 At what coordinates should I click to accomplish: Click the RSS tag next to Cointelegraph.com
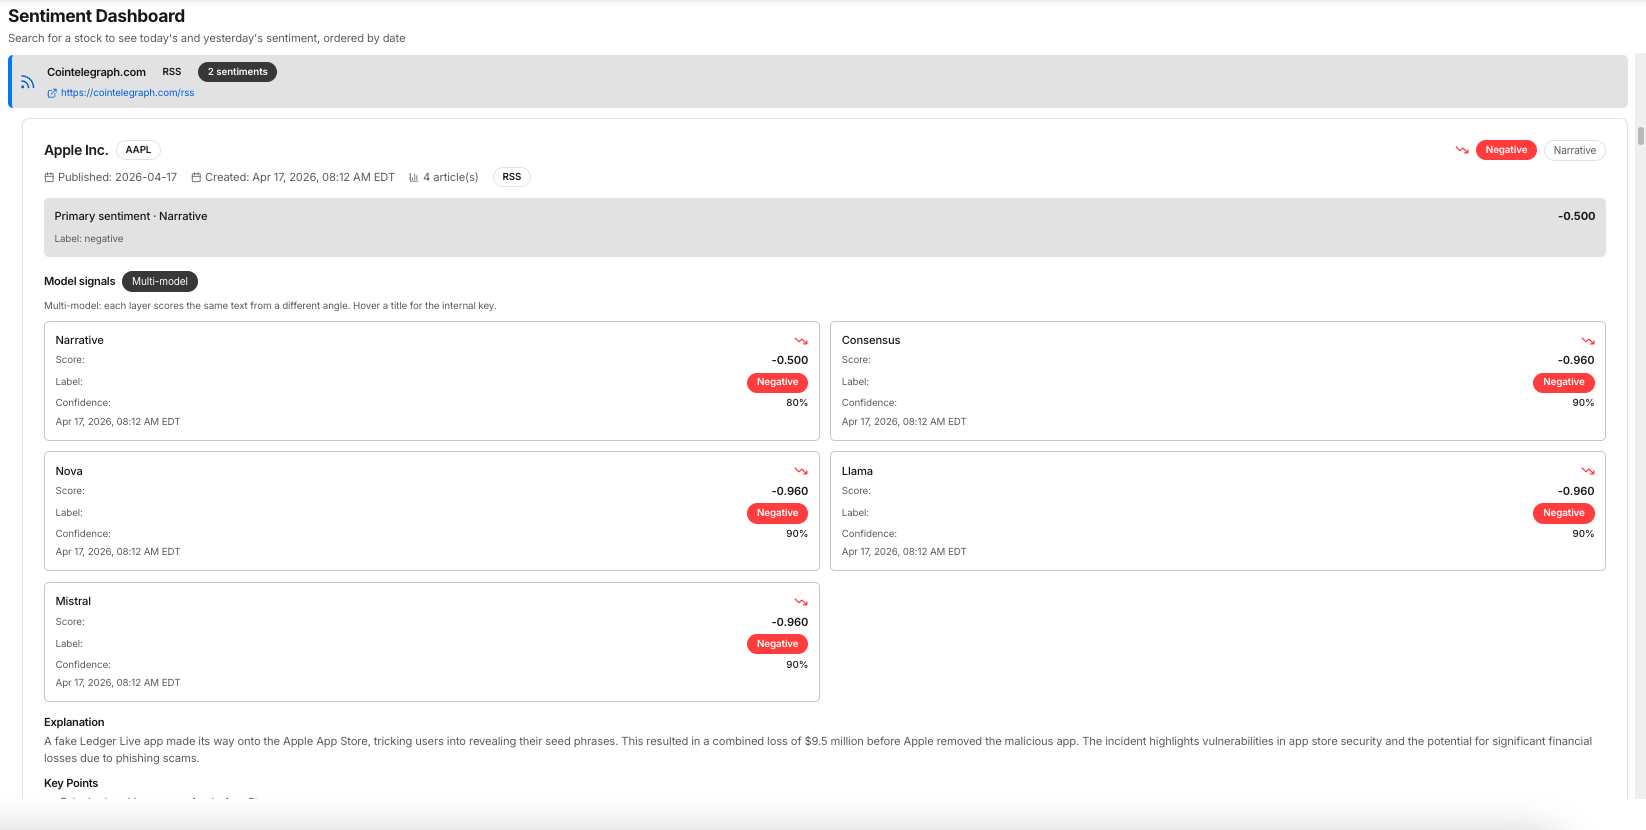click(x=172, y=72)
